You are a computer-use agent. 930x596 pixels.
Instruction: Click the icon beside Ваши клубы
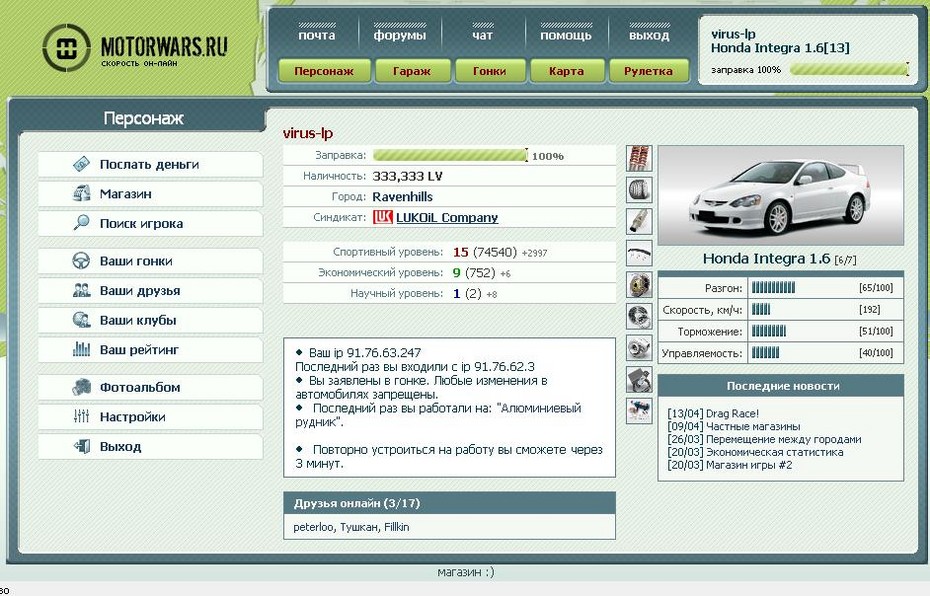(81, 320)
